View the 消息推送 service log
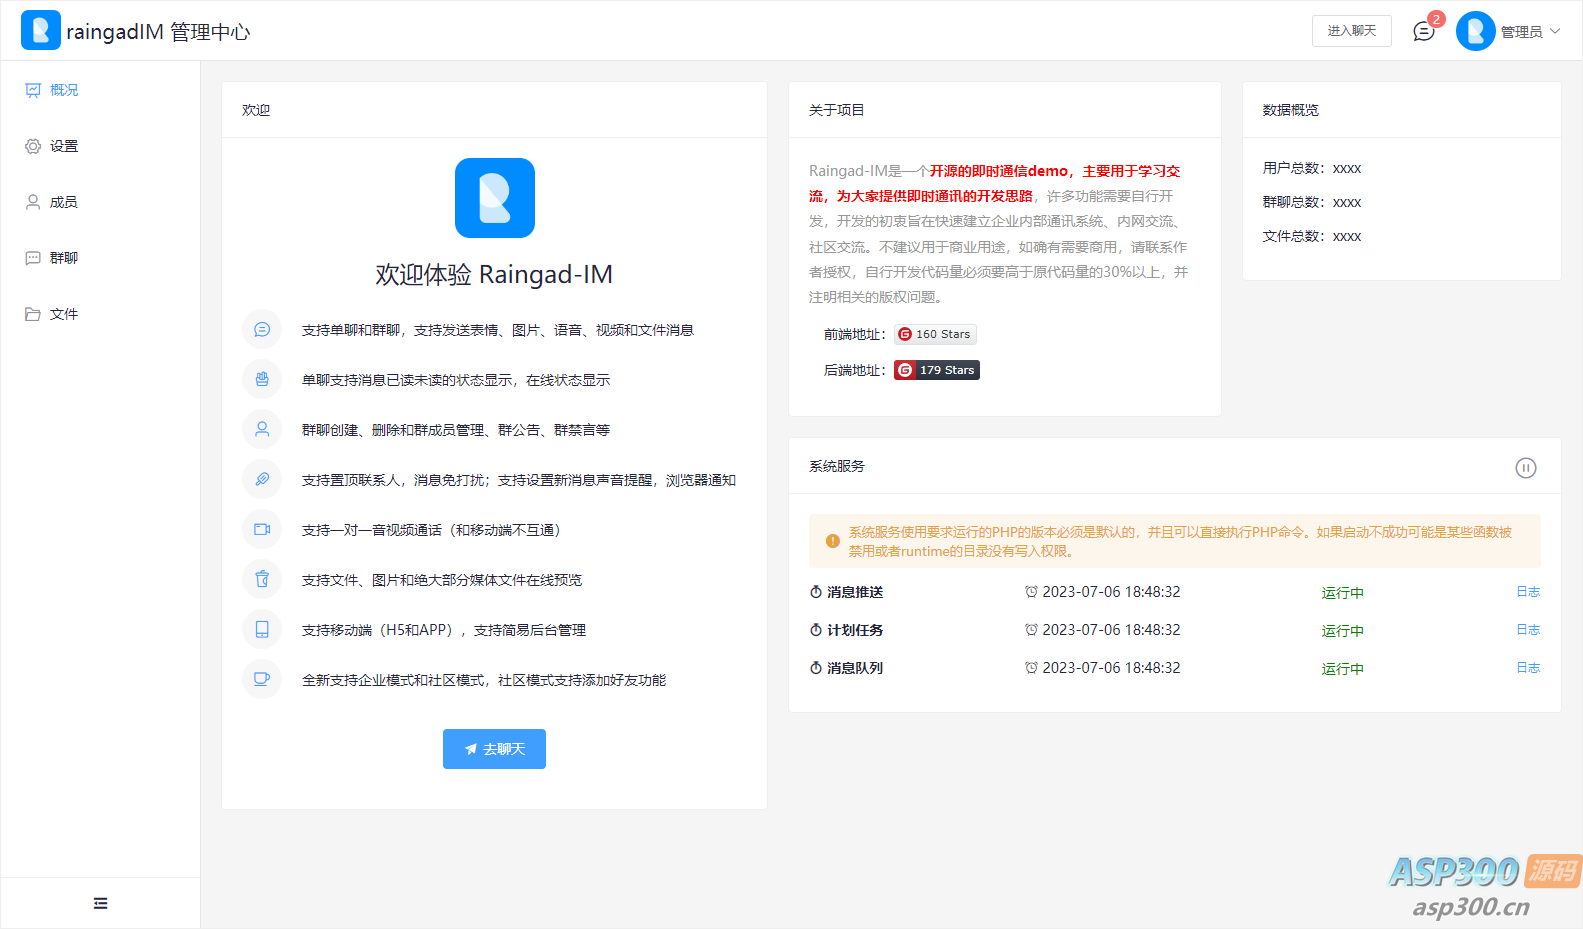This screenshot has width=1583, height=929. [1527, 592]
